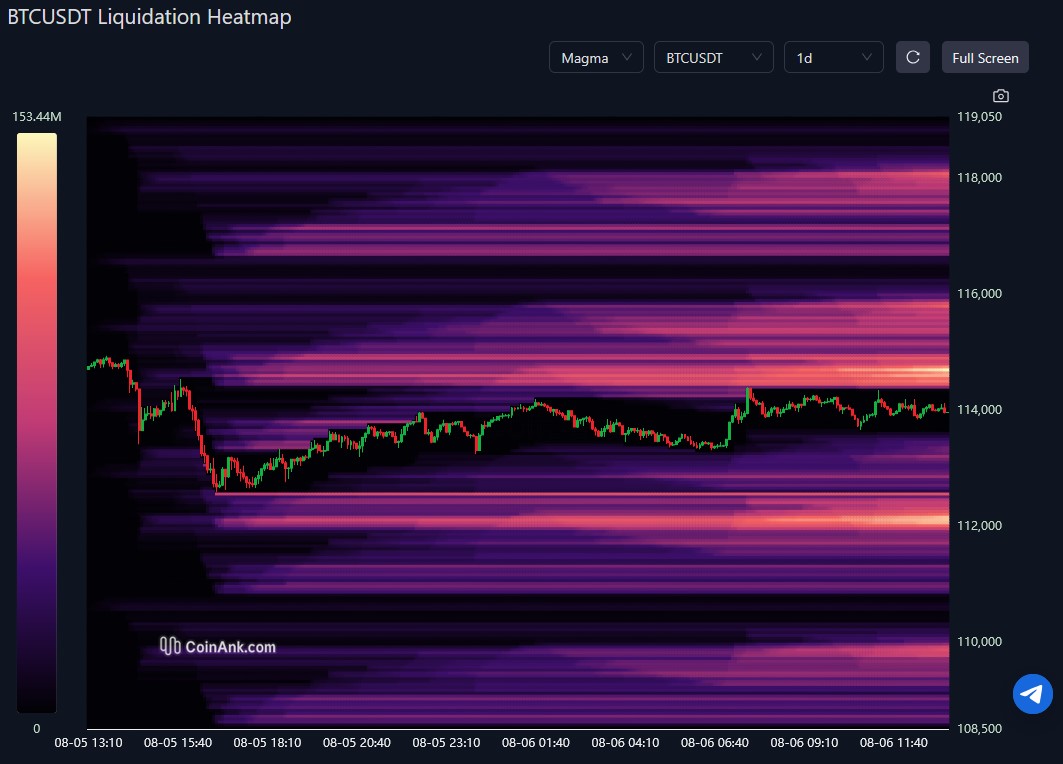Click the 08-05 20:40 time label
Image resolution: width=1063 pixels, height=764 pixels.
tap(357, 742)
